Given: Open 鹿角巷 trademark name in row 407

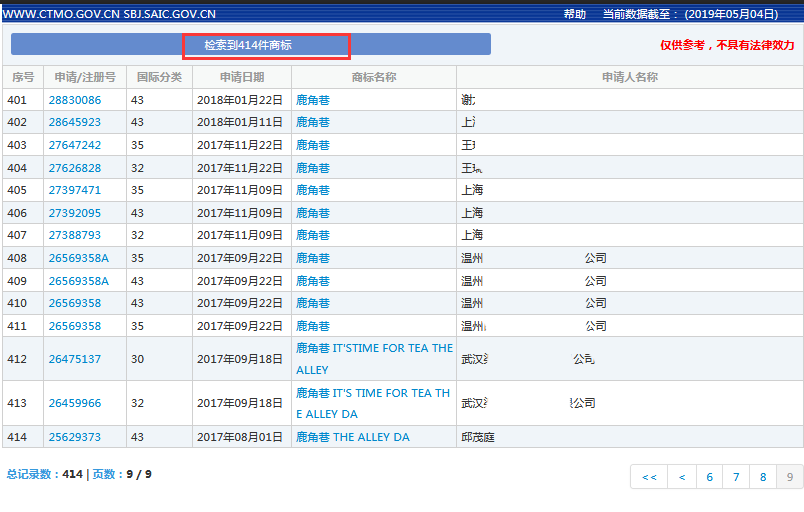Looking at the screenshot, I should (x=313, y=235).
